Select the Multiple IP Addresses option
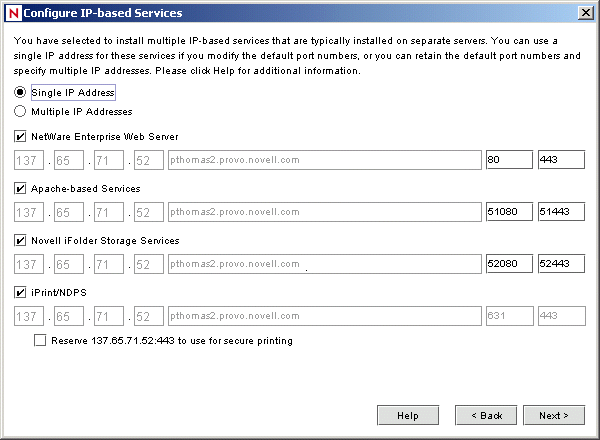 (x=21, y=112)
